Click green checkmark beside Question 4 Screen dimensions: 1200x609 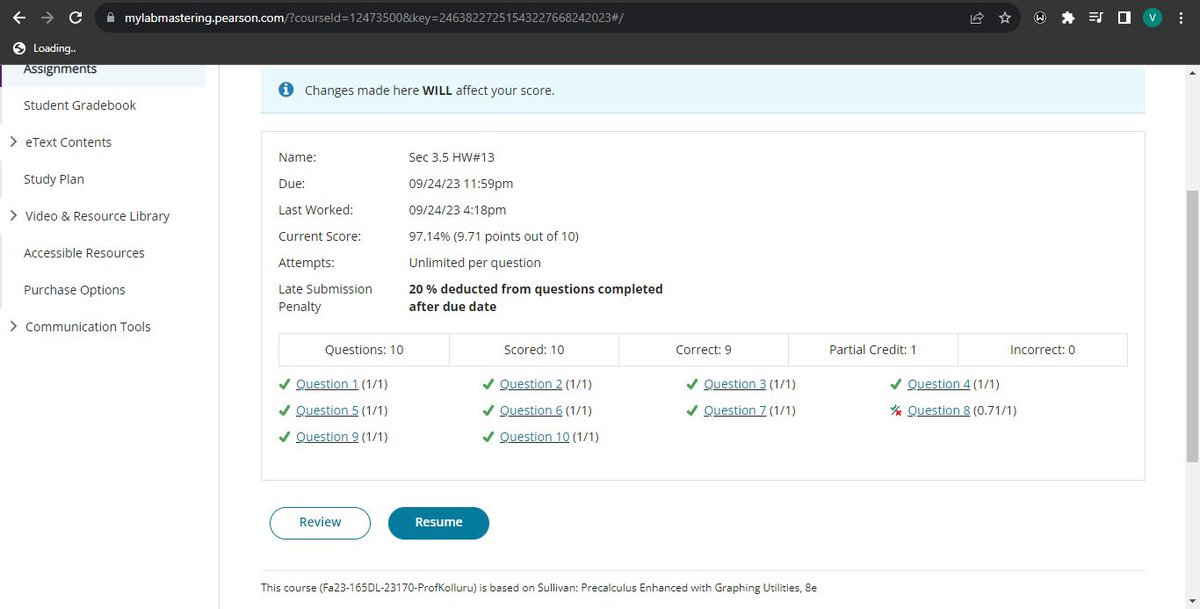click(x=897, y=384)
